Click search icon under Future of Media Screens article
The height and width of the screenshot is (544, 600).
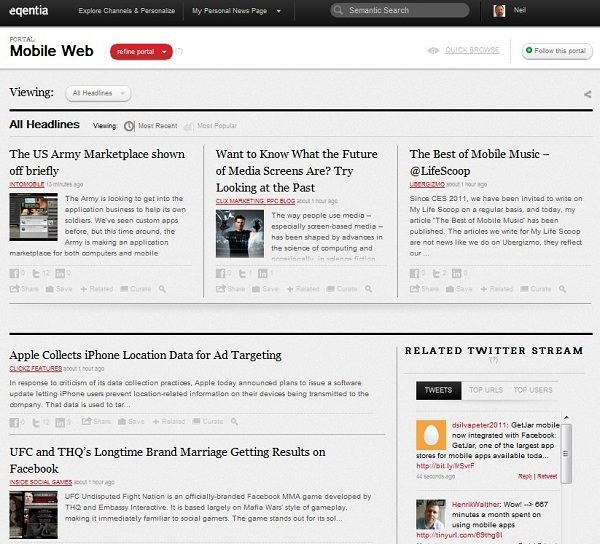[368, 289]
